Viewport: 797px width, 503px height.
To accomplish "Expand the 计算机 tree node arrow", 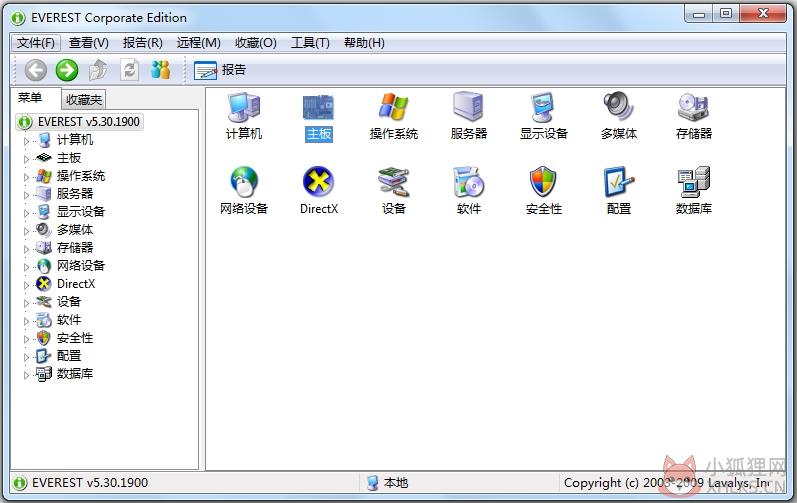I will tap(26, 140).
